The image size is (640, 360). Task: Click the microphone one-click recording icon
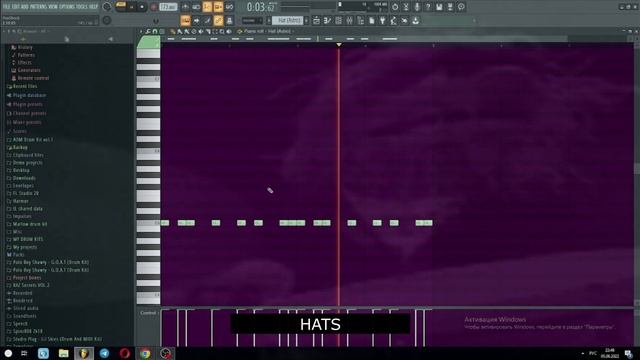click(417, 7)
